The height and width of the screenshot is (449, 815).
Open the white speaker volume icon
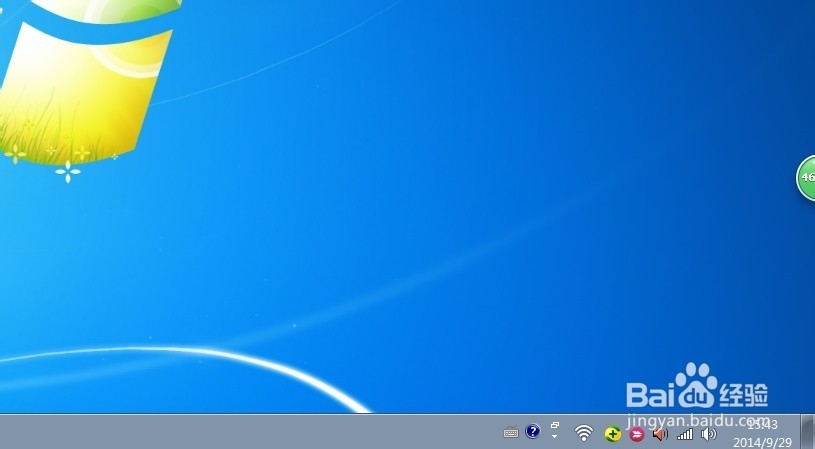[708, 433]
